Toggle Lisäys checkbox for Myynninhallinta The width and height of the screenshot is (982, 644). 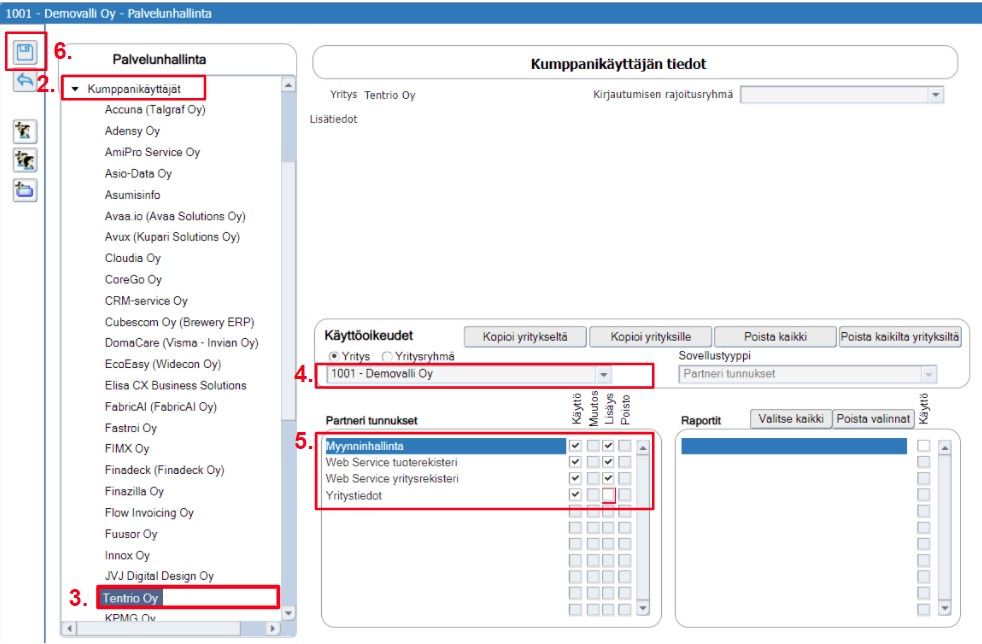[x=608, y=445]
